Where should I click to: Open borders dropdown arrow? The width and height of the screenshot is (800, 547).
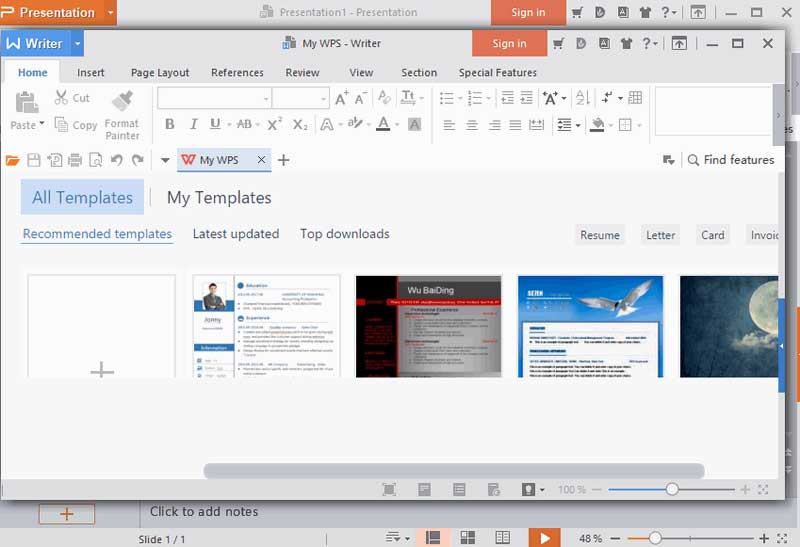[639, 125]
